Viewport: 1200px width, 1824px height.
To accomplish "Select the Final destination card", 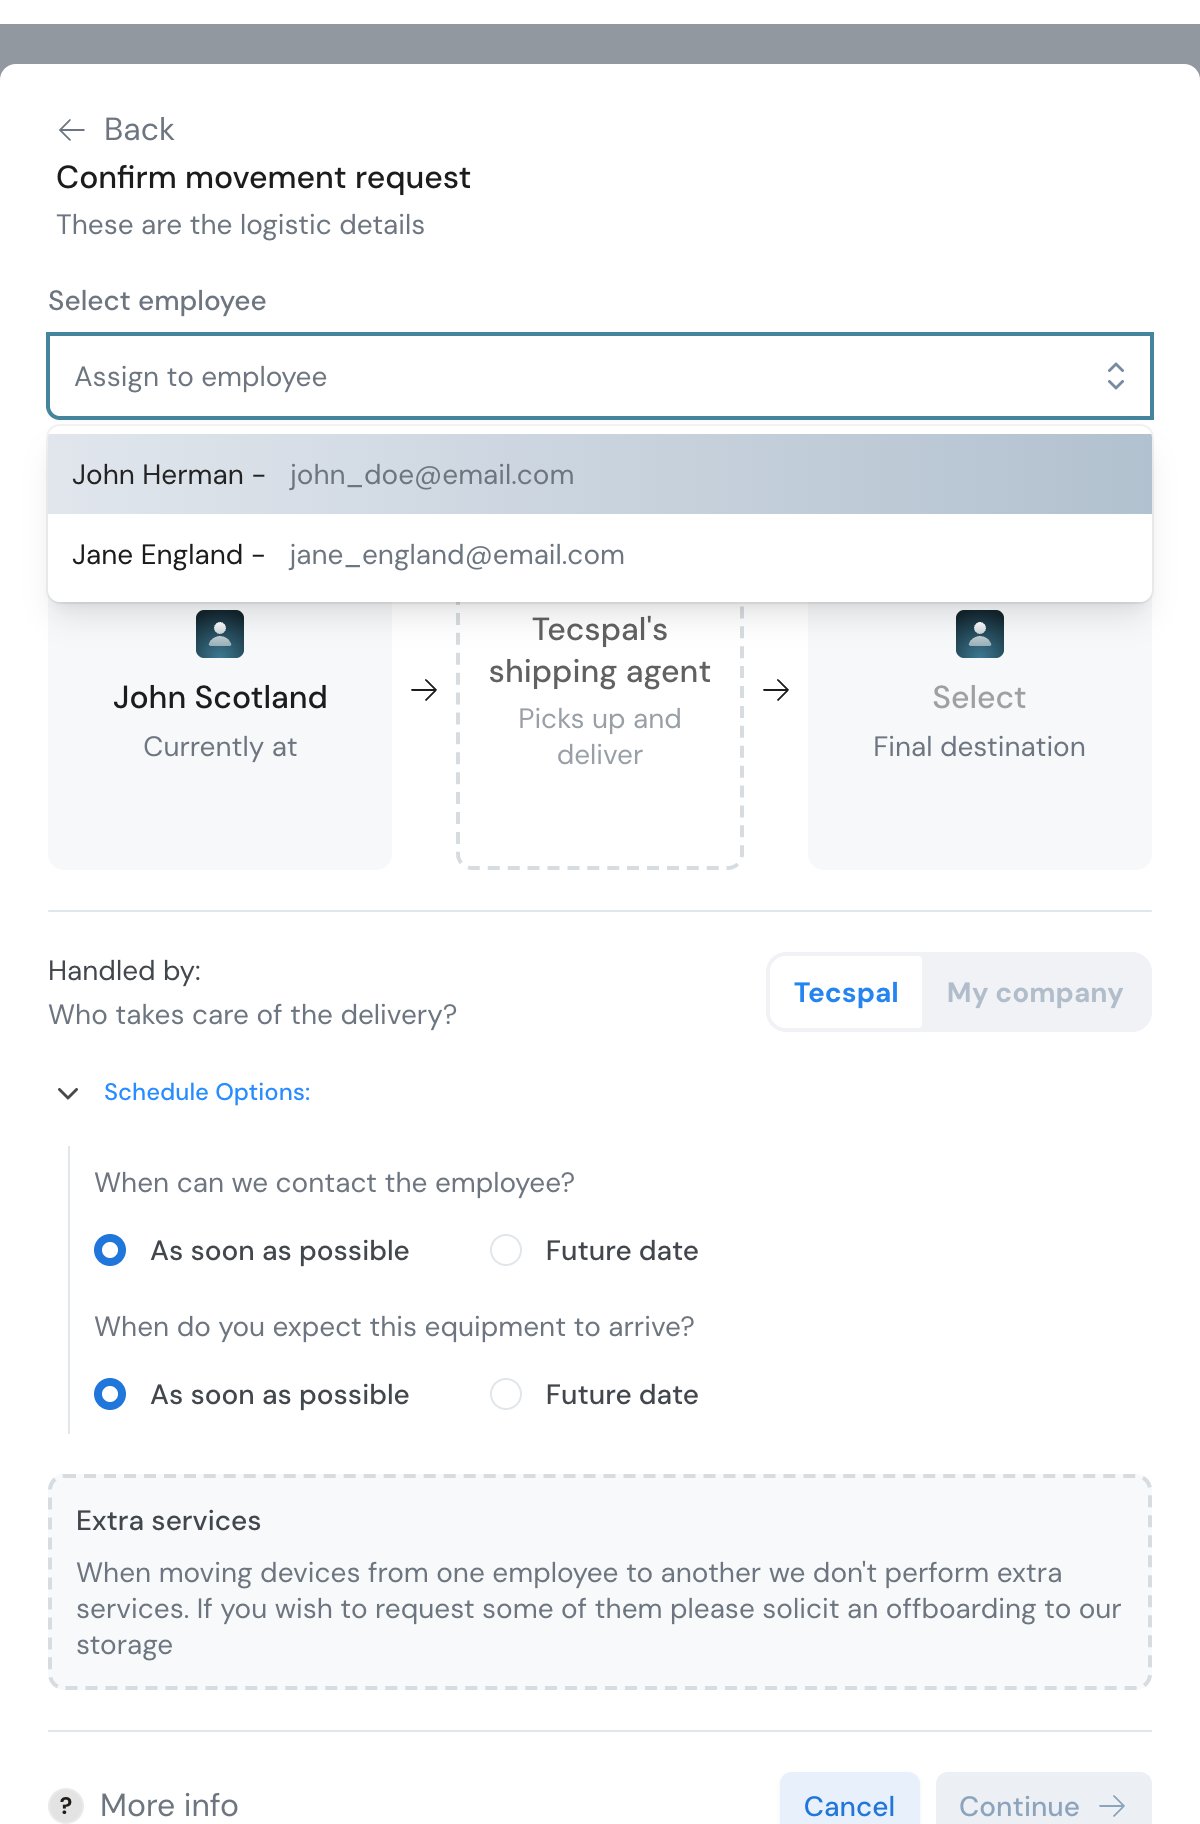I will tap(980, 735).
